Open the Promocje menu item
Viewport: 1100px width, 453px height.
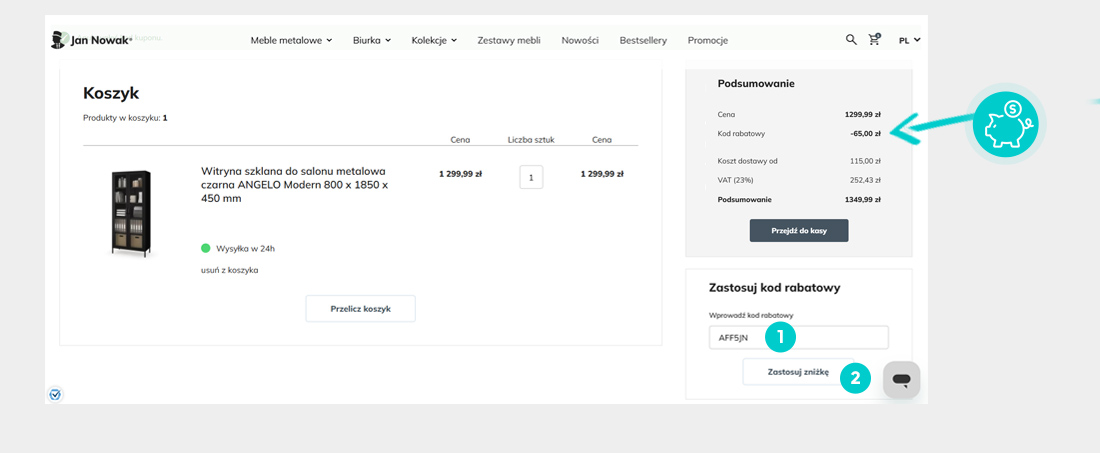[x=708, y=41]
